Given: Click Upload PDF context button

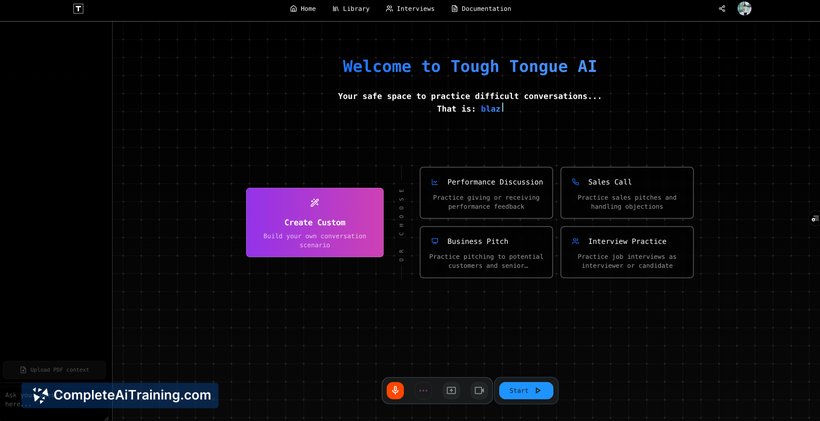Looking at the screenshot, I should click(x=54, y=370).
